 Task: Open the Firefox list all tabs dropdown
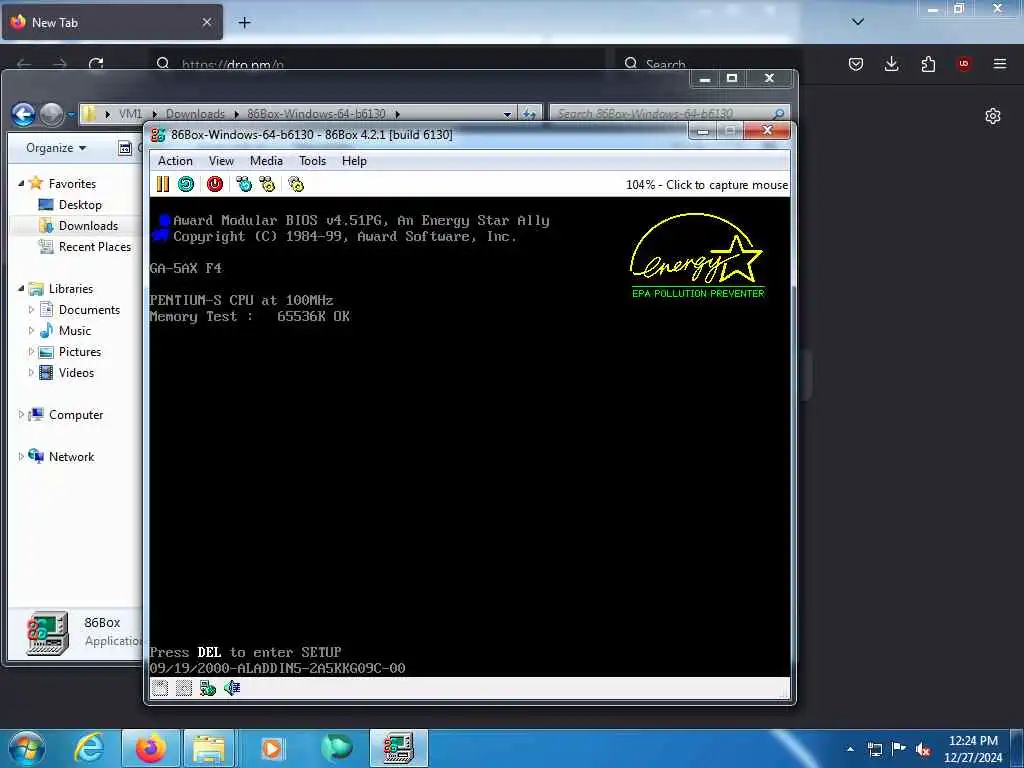pyautogui.click(x=858, y=22)
